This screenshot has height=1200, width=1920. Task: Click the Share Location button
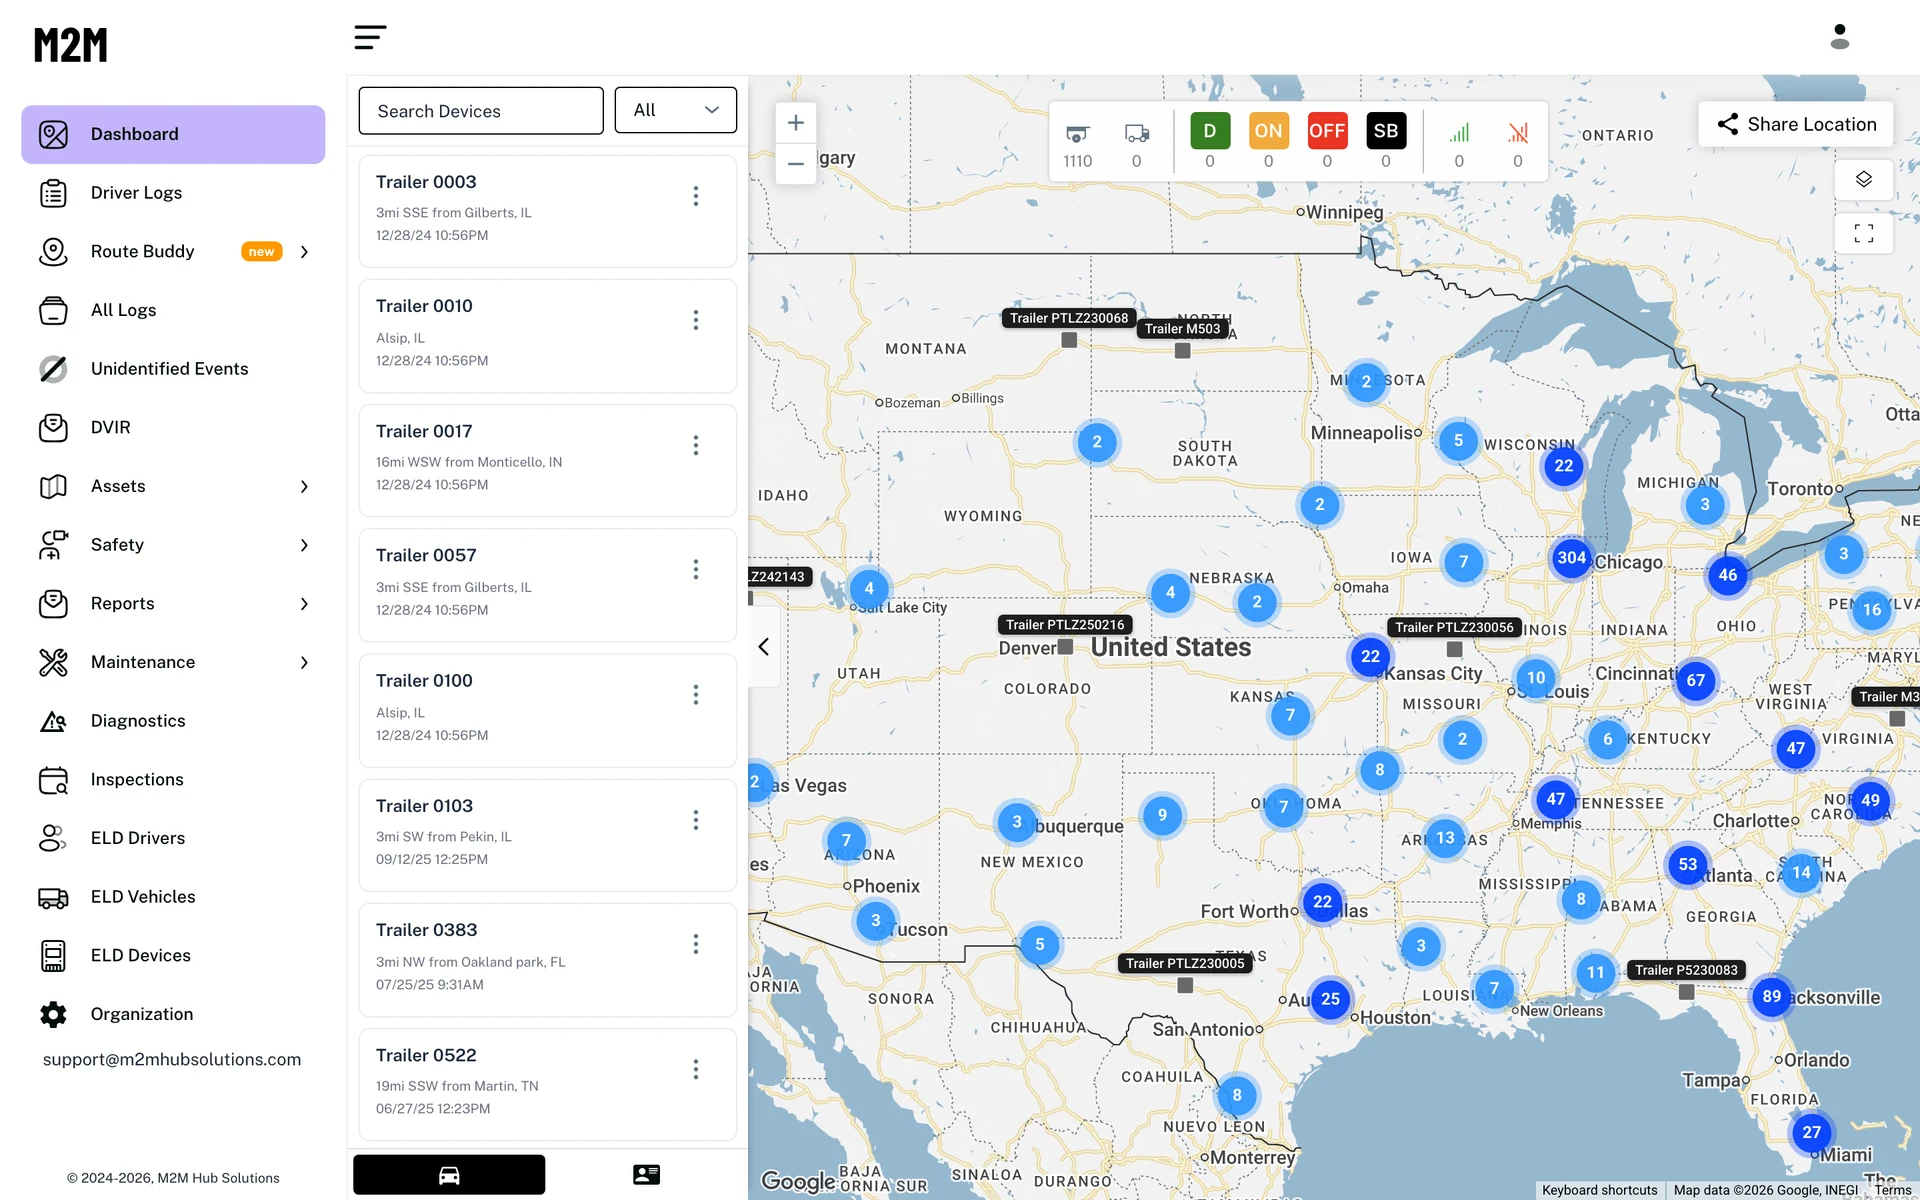[x=1796, y=124]
